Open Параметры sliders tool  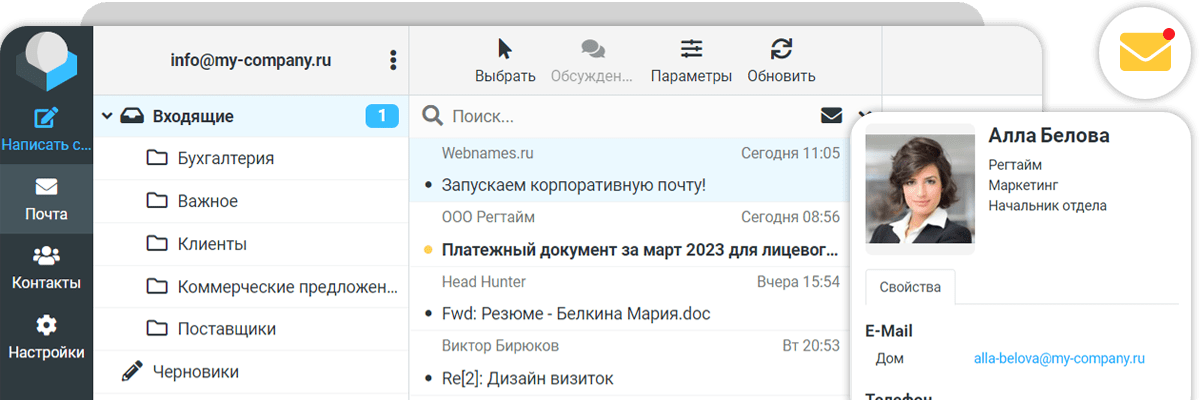coord(691,49)
